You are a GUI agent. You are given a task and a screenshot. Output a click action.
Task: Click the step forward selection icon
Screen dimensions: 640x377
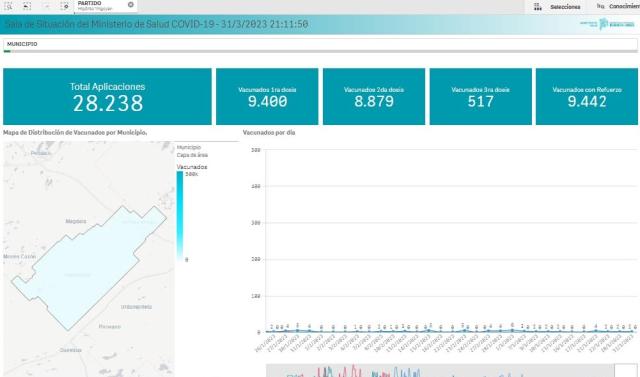coord(47,6)
